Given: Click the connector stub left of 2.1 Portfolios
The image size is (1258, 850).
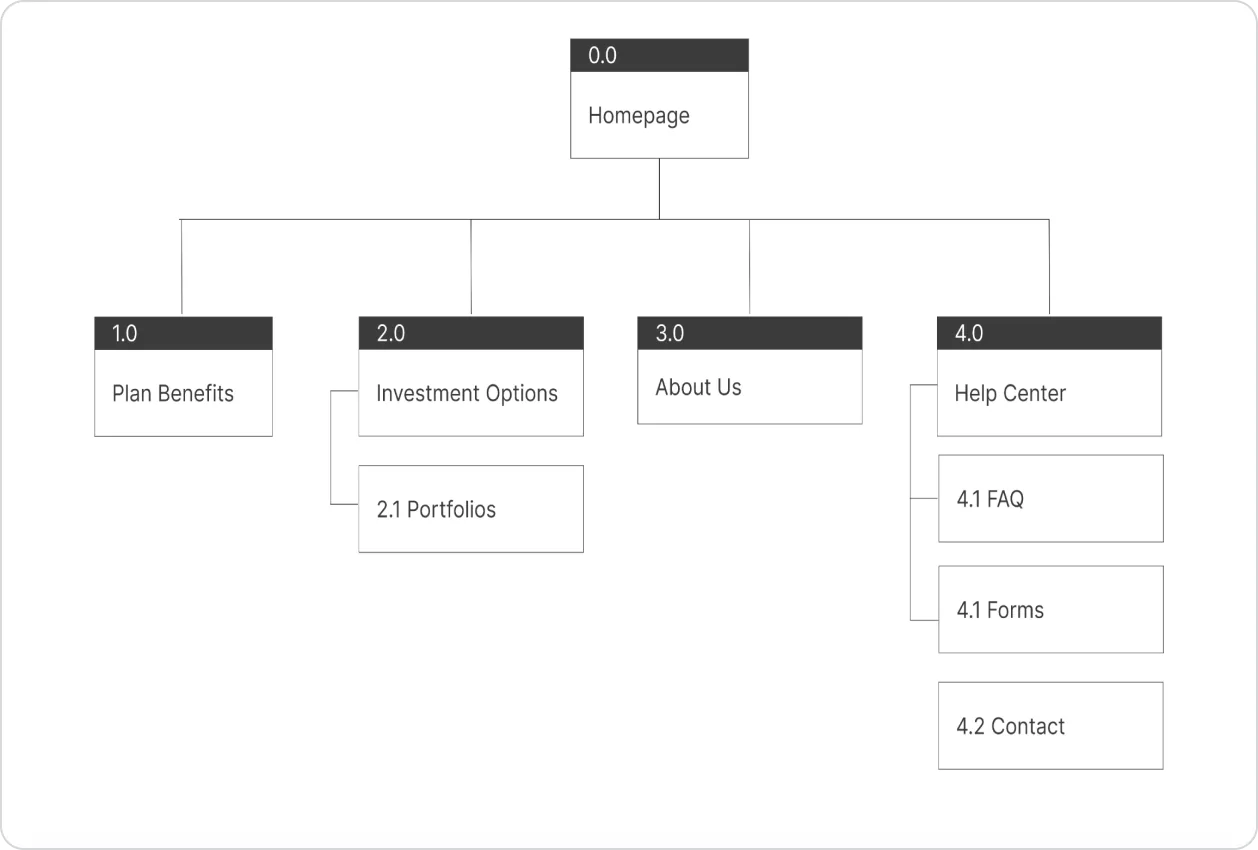Looking at the screenshot, I should [x=344, y=504].
